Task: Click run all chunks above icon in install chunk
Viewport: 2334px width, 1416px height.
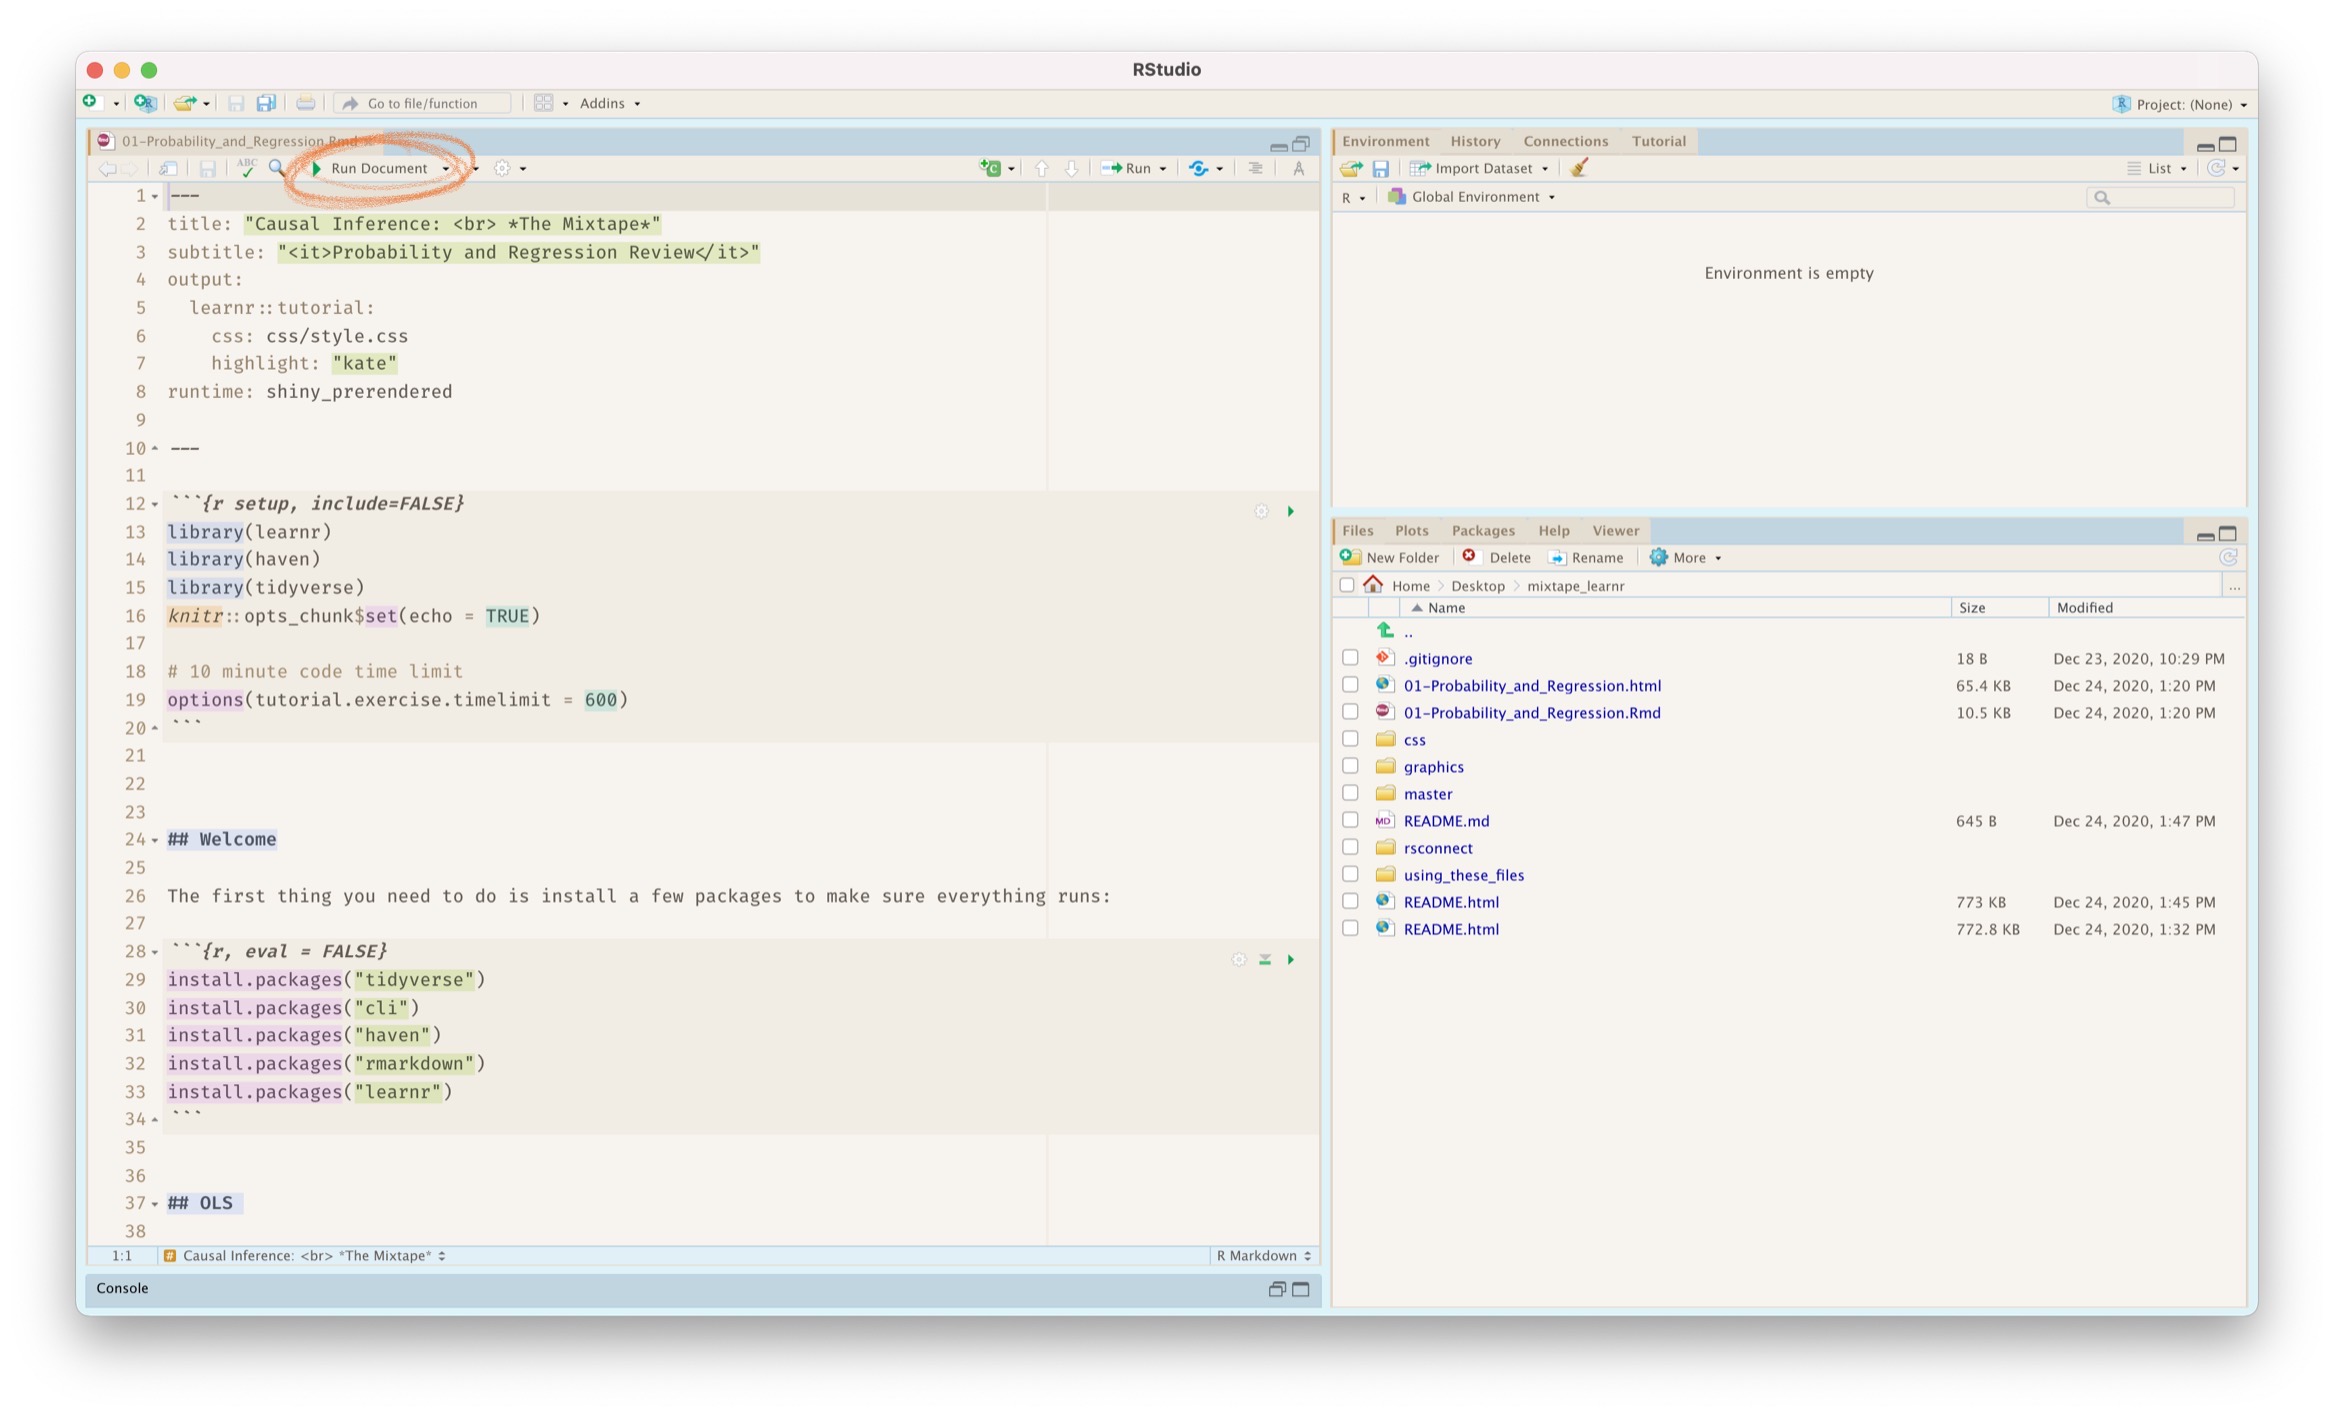Action: [x=1265, y=959]
